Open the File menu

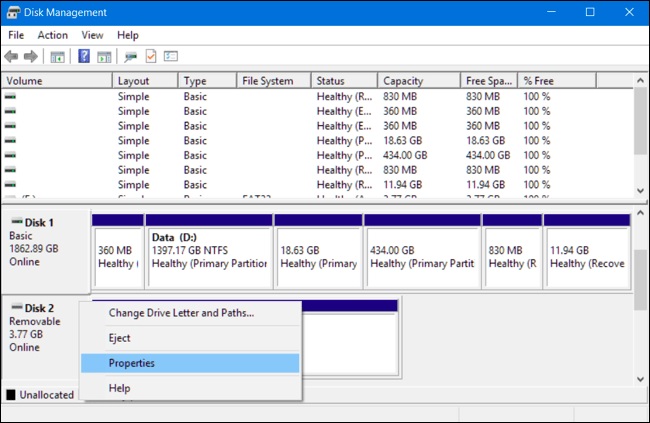pos(16,35)
